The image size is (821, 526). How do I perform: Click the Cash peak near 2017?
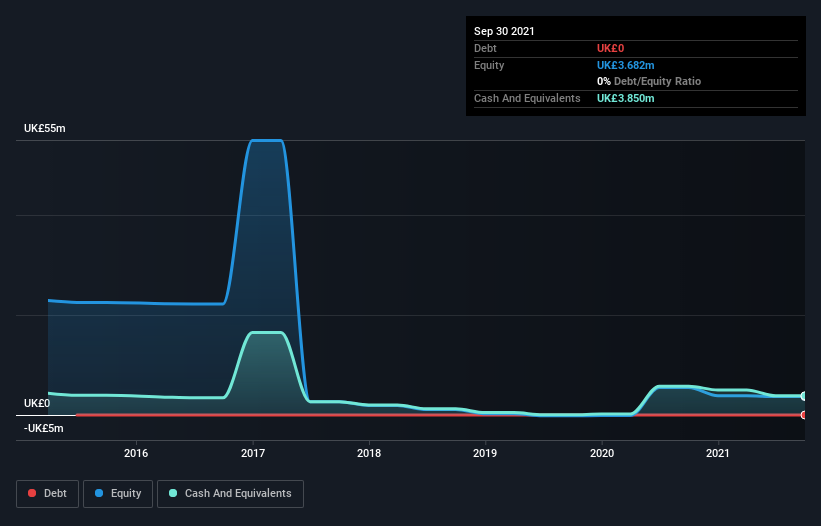(x=267, y=332)
